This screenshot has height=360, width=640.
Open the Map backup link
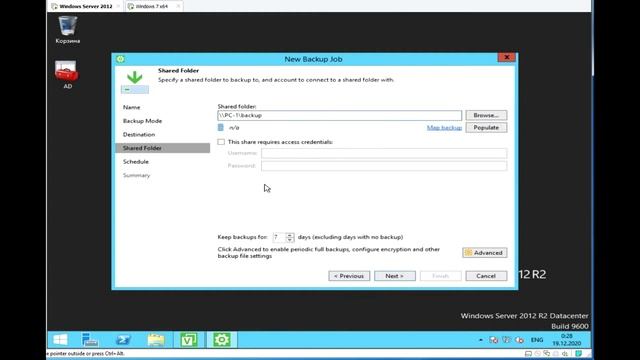pos(444,128)
